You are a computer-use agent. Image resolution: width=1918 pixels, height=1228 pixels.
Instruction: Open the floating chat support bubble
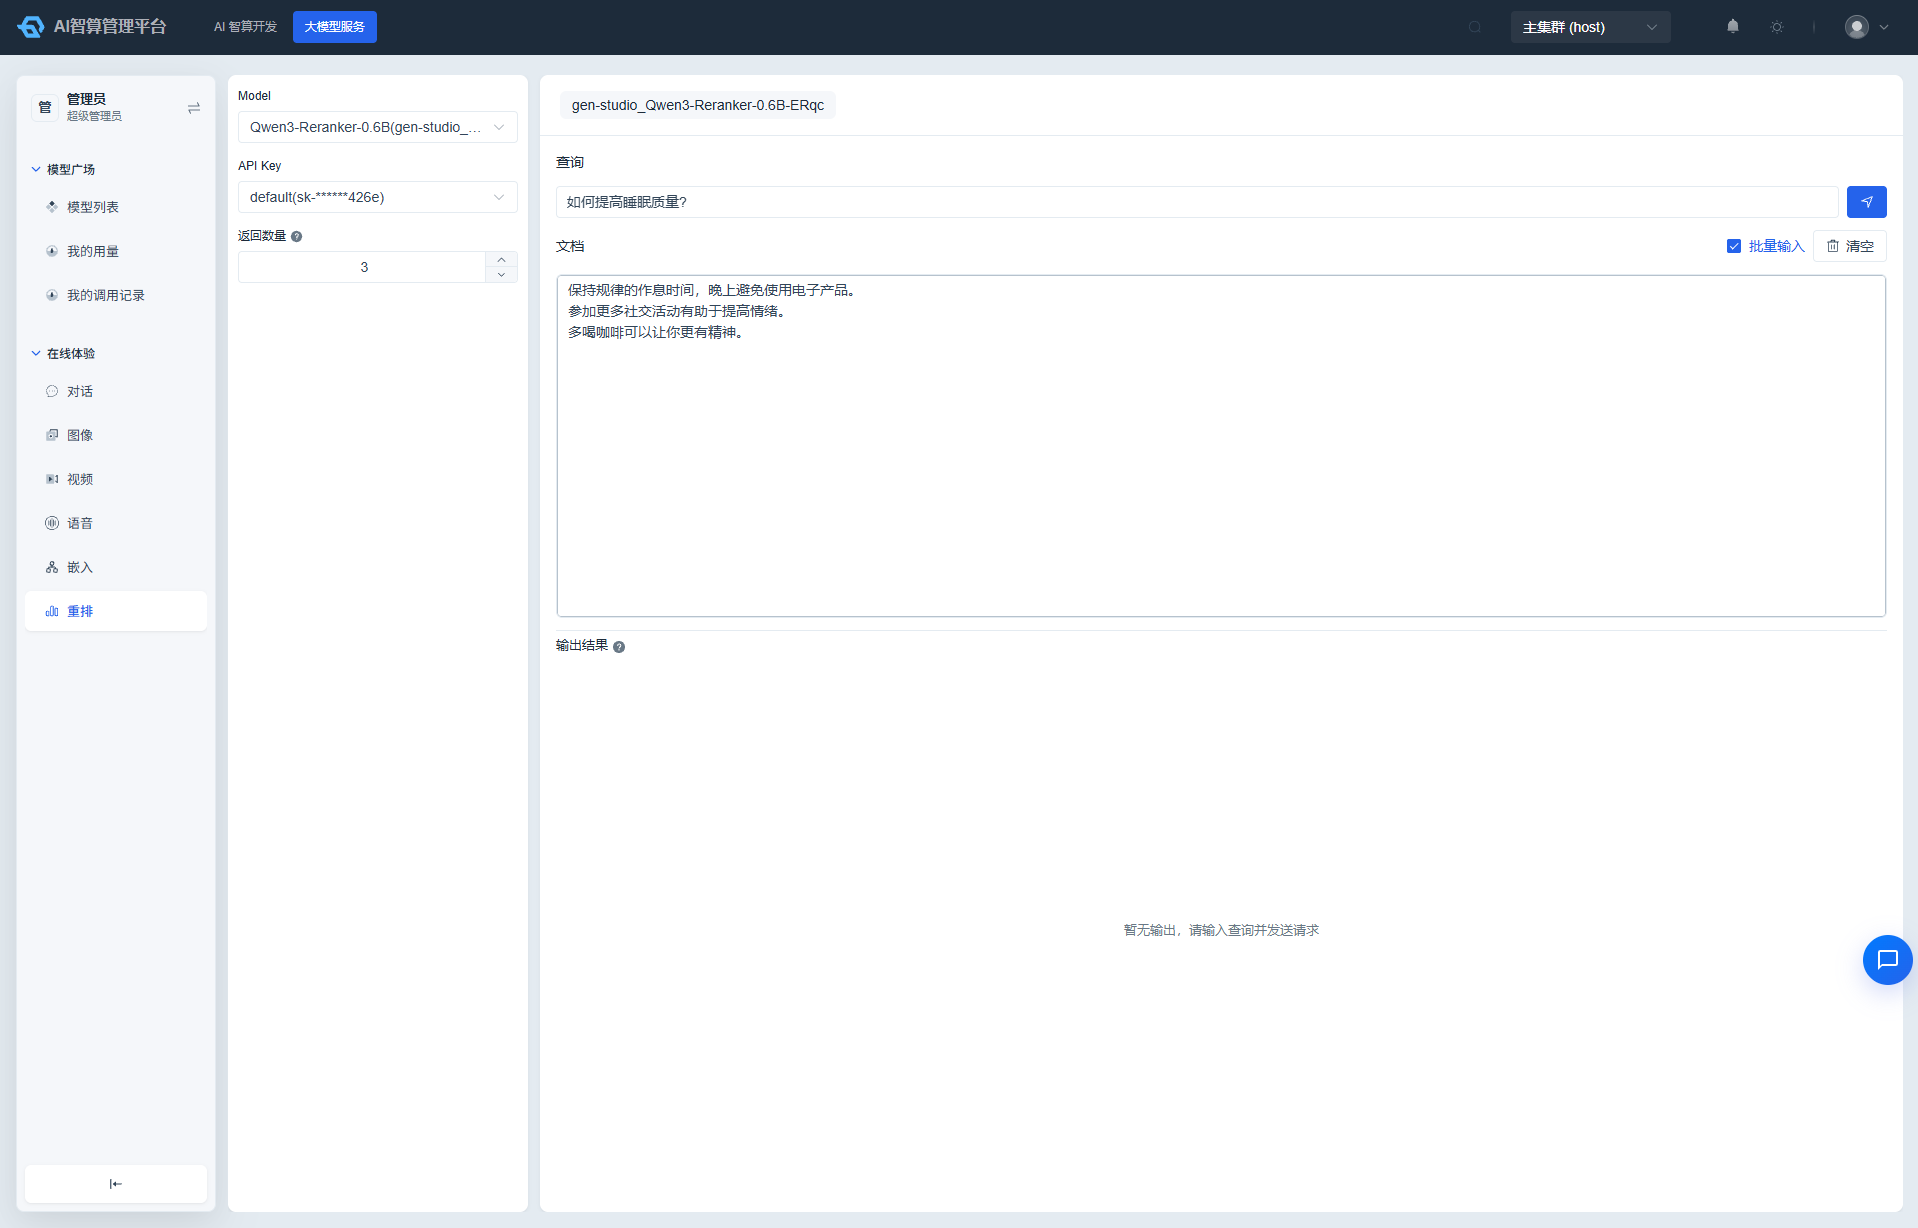tap(1887, 960)
